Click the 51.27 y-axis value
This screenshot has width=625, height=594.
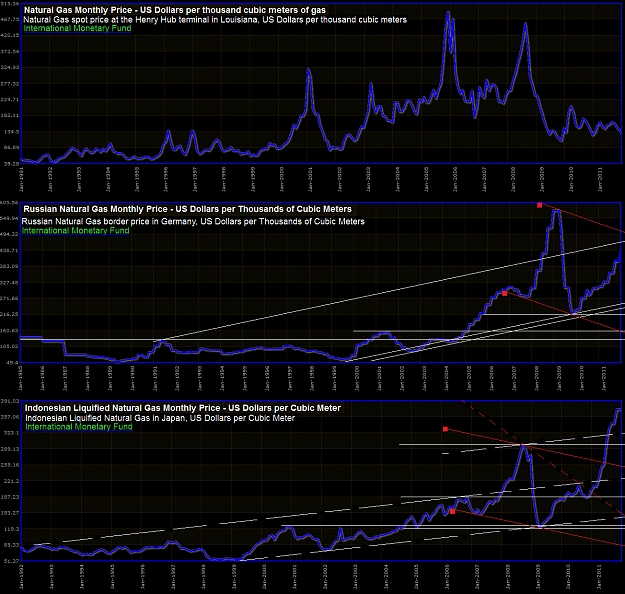[x=12, y=561]
